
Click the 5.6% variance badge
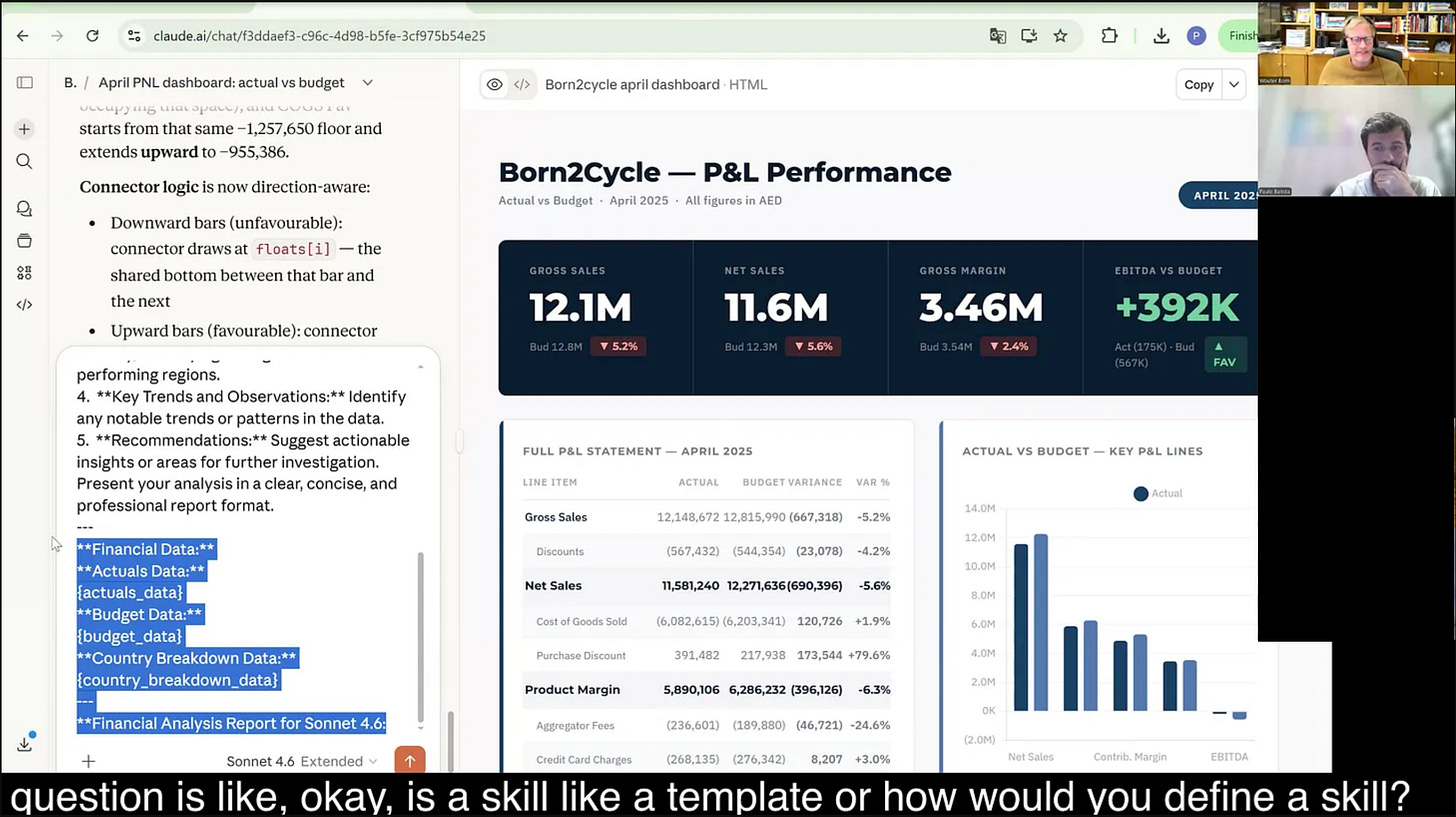(812, 346)
